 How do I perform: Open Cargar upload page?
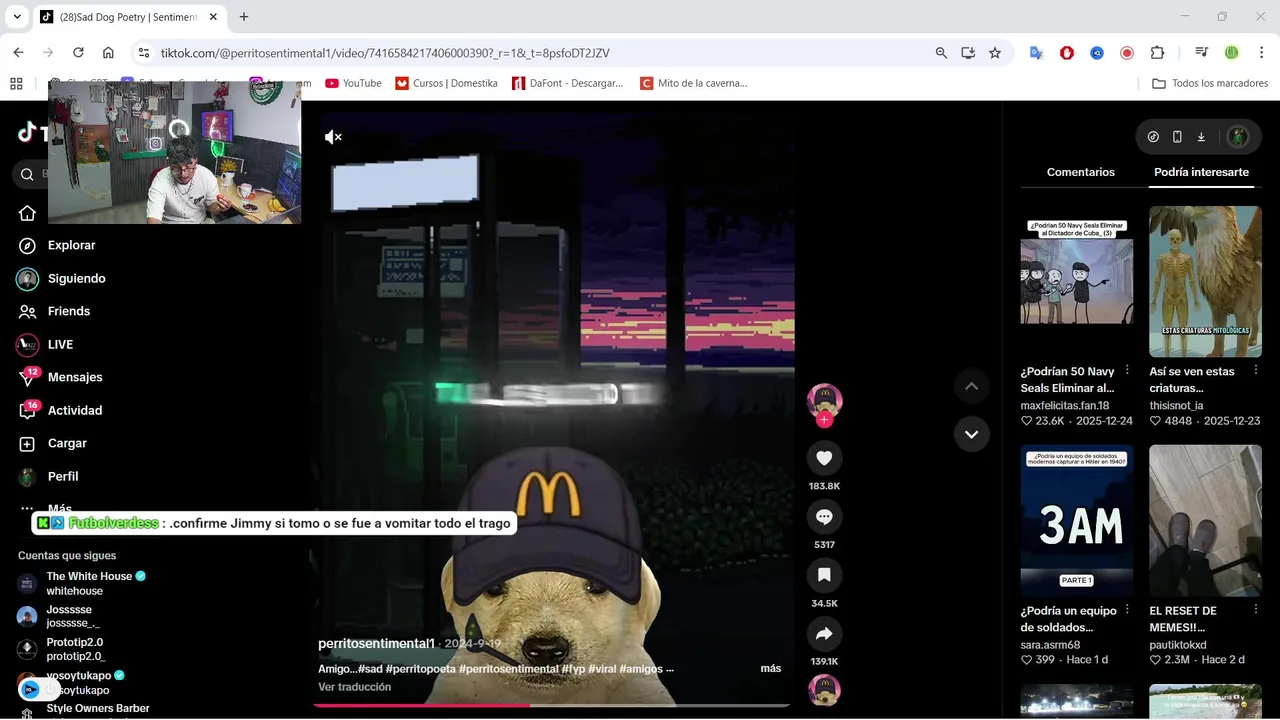tap(67, 443)
